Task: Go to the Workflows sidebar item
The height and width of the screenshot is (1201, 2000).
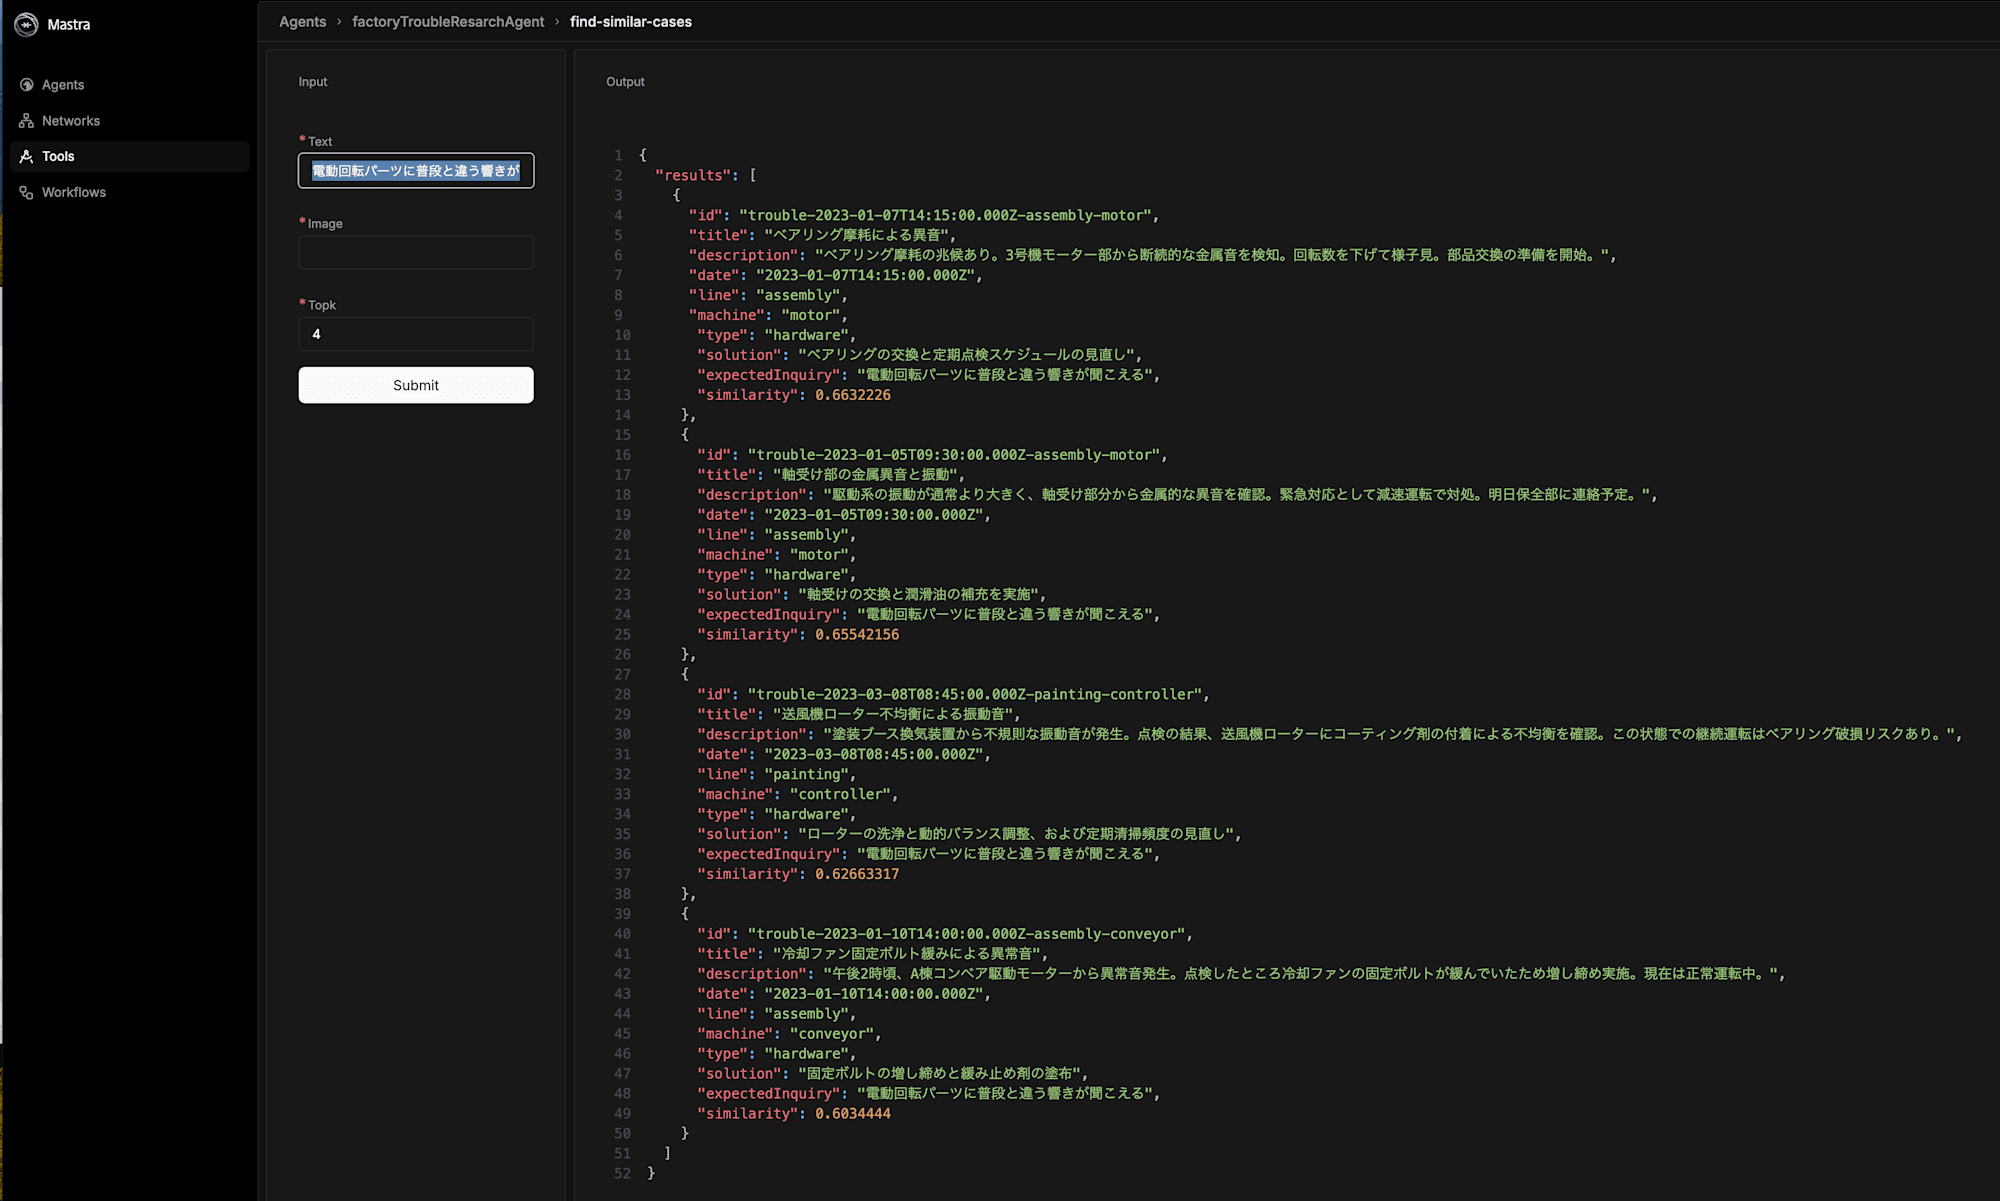Action: 130,193
